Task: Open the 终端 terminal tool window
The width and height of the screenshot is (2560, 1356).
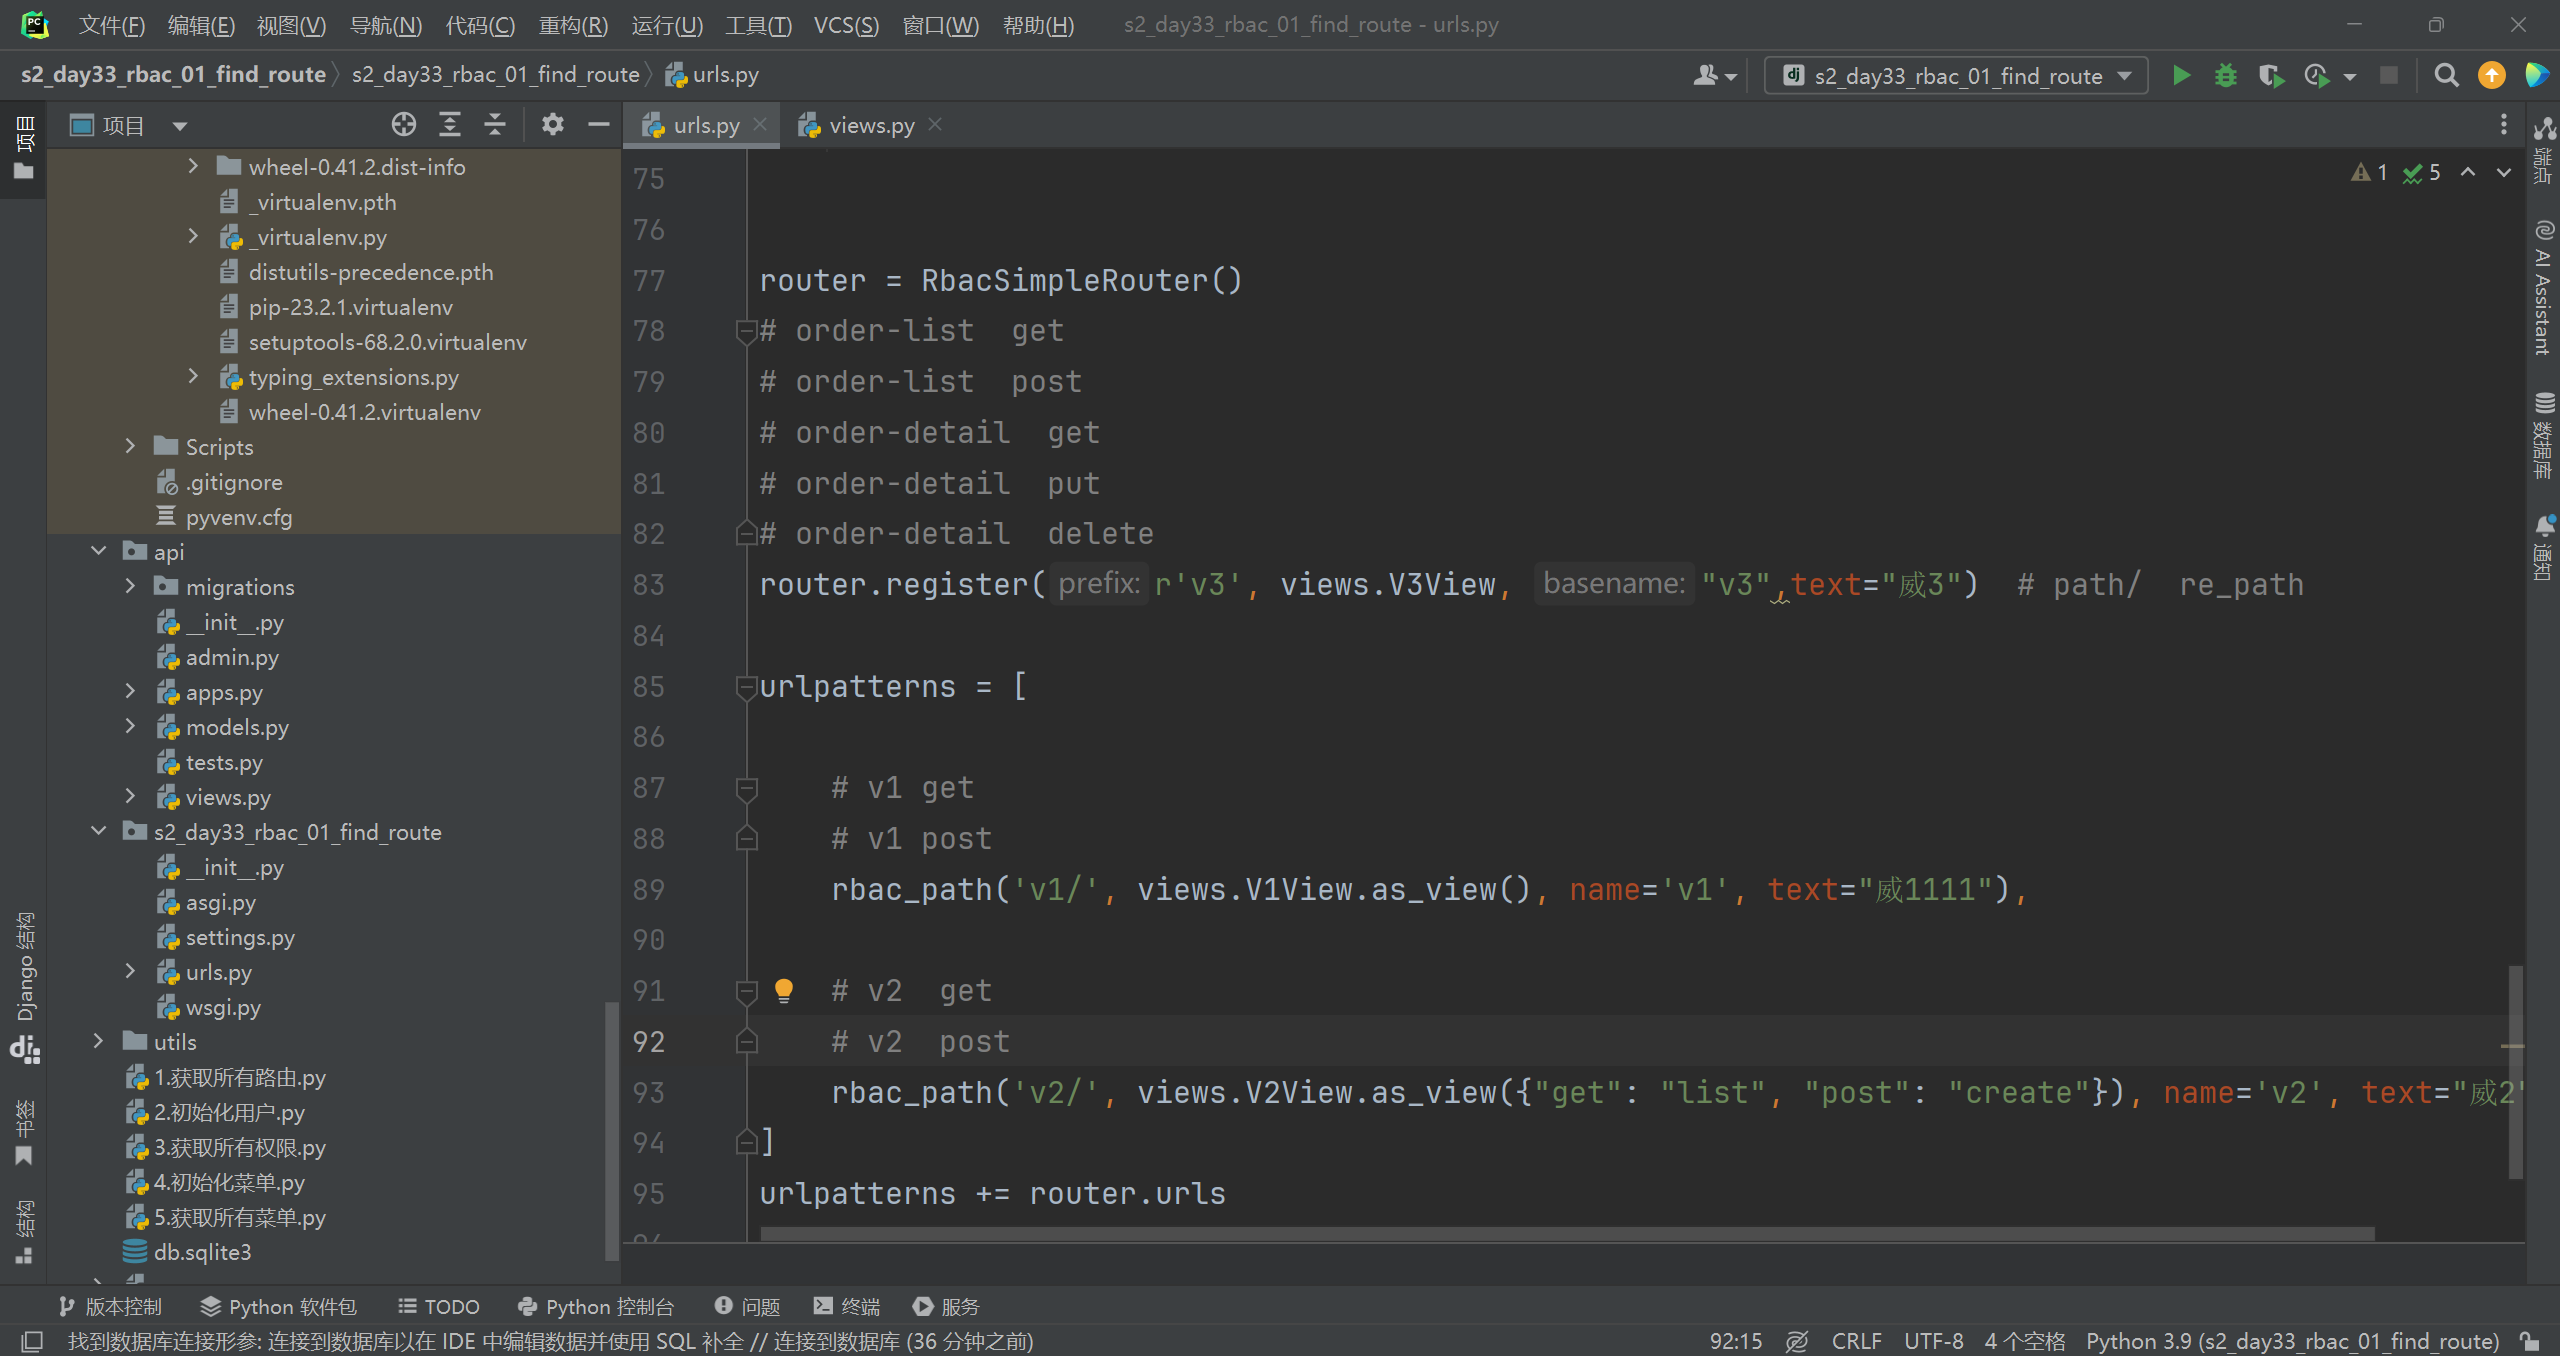Action: [x=846, y=1306]
